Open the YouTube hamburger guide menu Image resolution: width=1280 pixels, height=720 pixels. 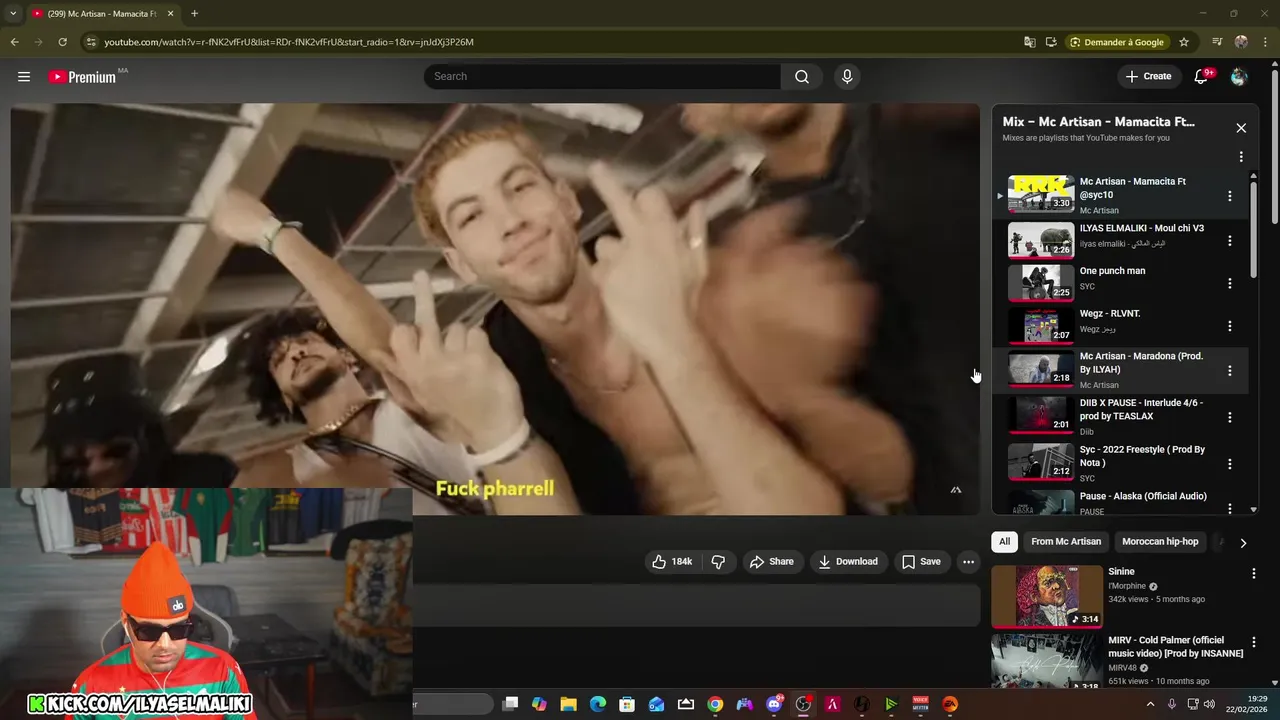tap(24, 76)
